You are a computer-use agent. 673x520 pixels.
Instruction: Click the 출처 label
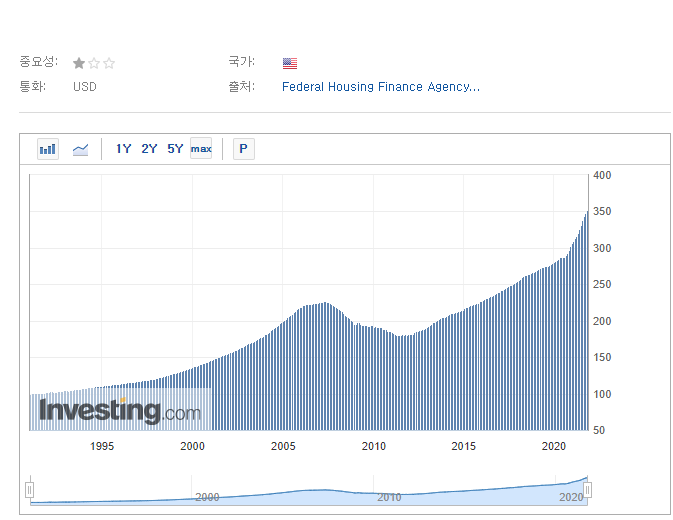241,87
